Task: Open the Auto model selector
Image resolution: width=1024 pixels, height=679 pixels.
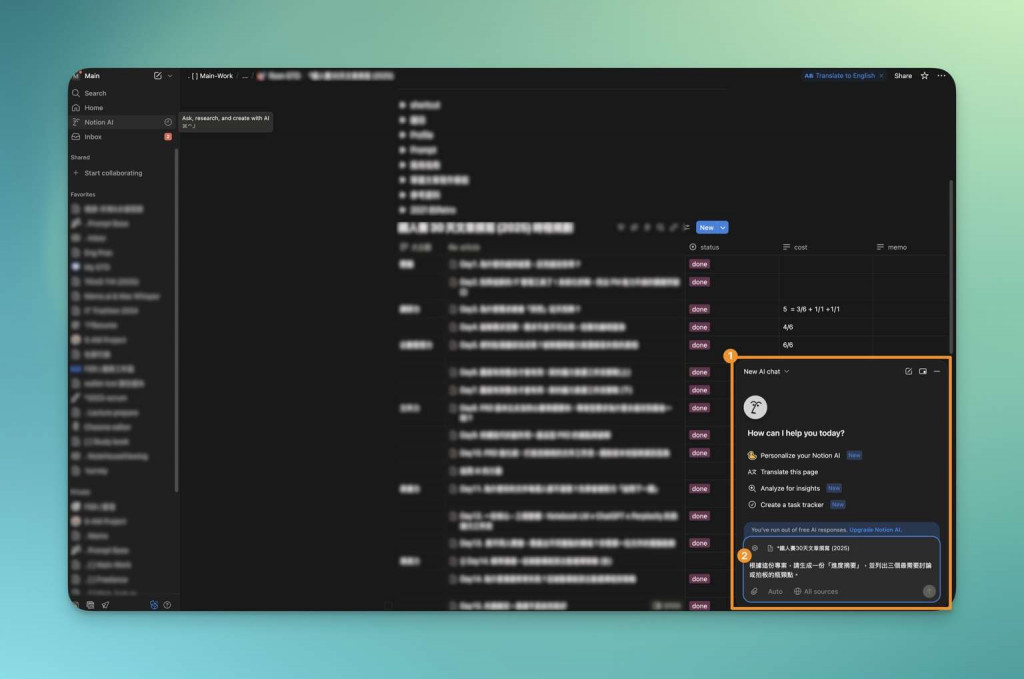Action: tap(775, 592)
